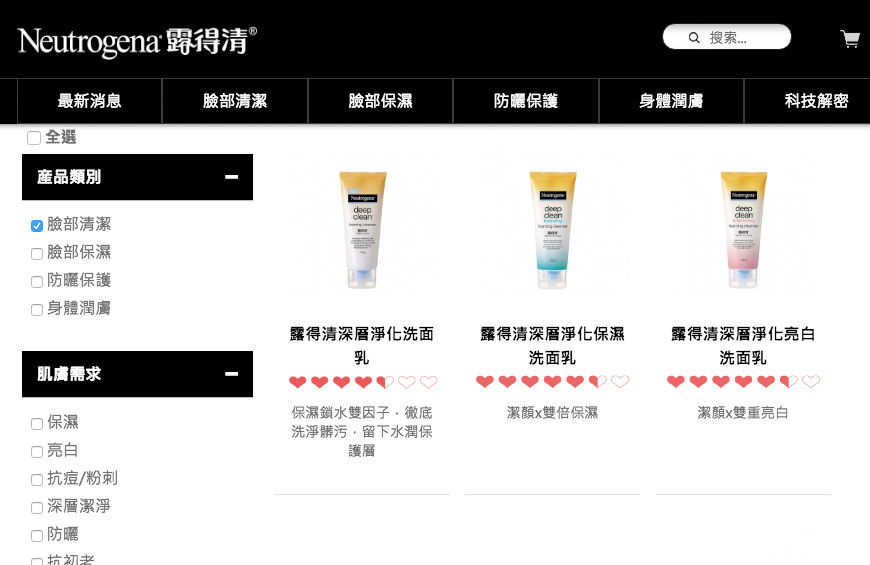Viewport: 870px width, 565px height.
Task: Open the shopping cart icon
Action: (x=849, y=38)
